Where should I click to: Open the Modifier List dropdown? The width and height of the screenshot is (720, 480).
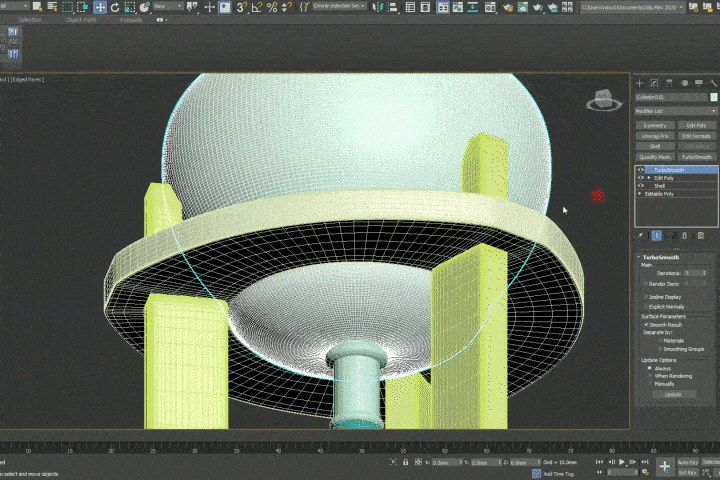[x=675, y=111]
